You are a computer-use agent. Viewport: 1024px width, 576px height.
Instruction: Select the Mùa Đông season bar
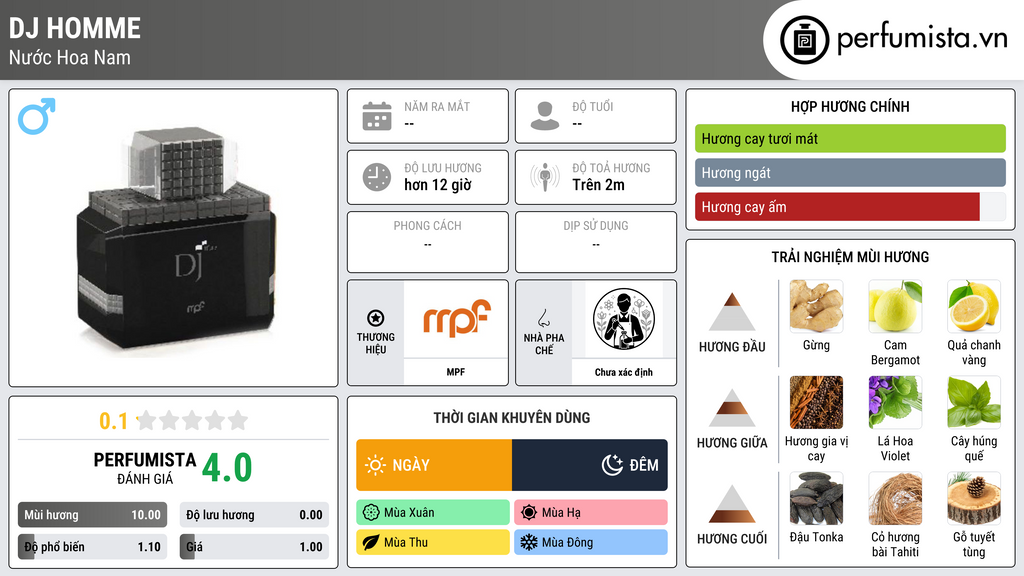click(591, 543)
